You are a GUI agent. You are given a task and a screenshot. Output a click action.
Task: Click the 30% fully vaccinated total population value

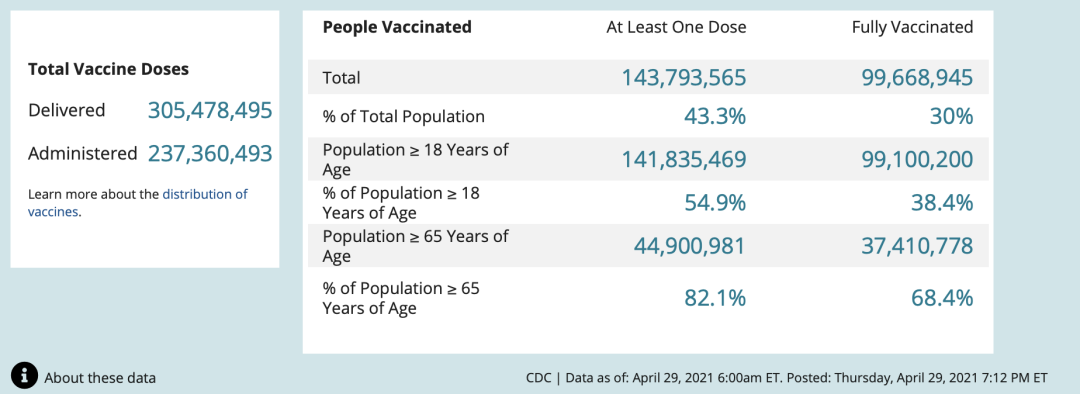[x=951, y=116]
